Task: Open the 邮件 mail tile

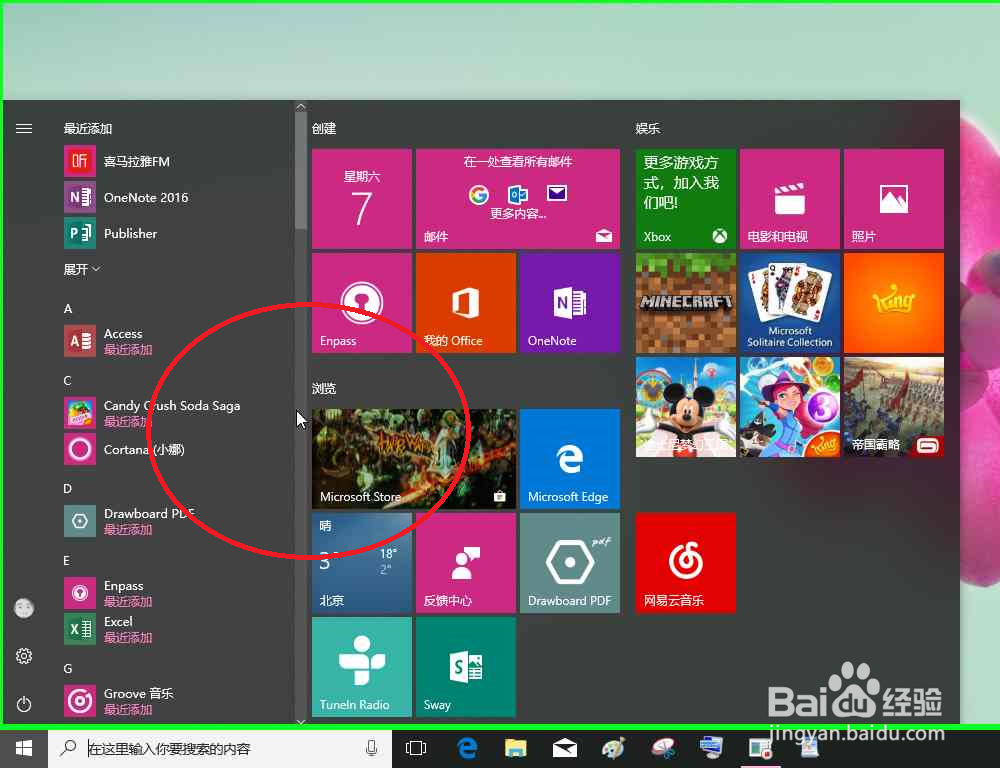Action: click(518, 199)
